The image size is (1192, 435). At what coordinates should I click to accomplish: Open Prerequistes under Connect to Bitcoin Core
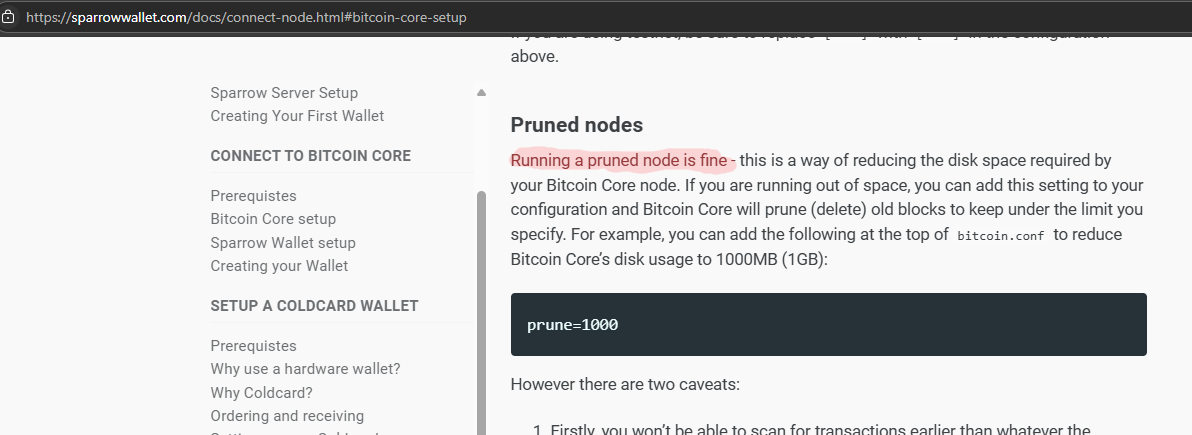tap(253, 196)
